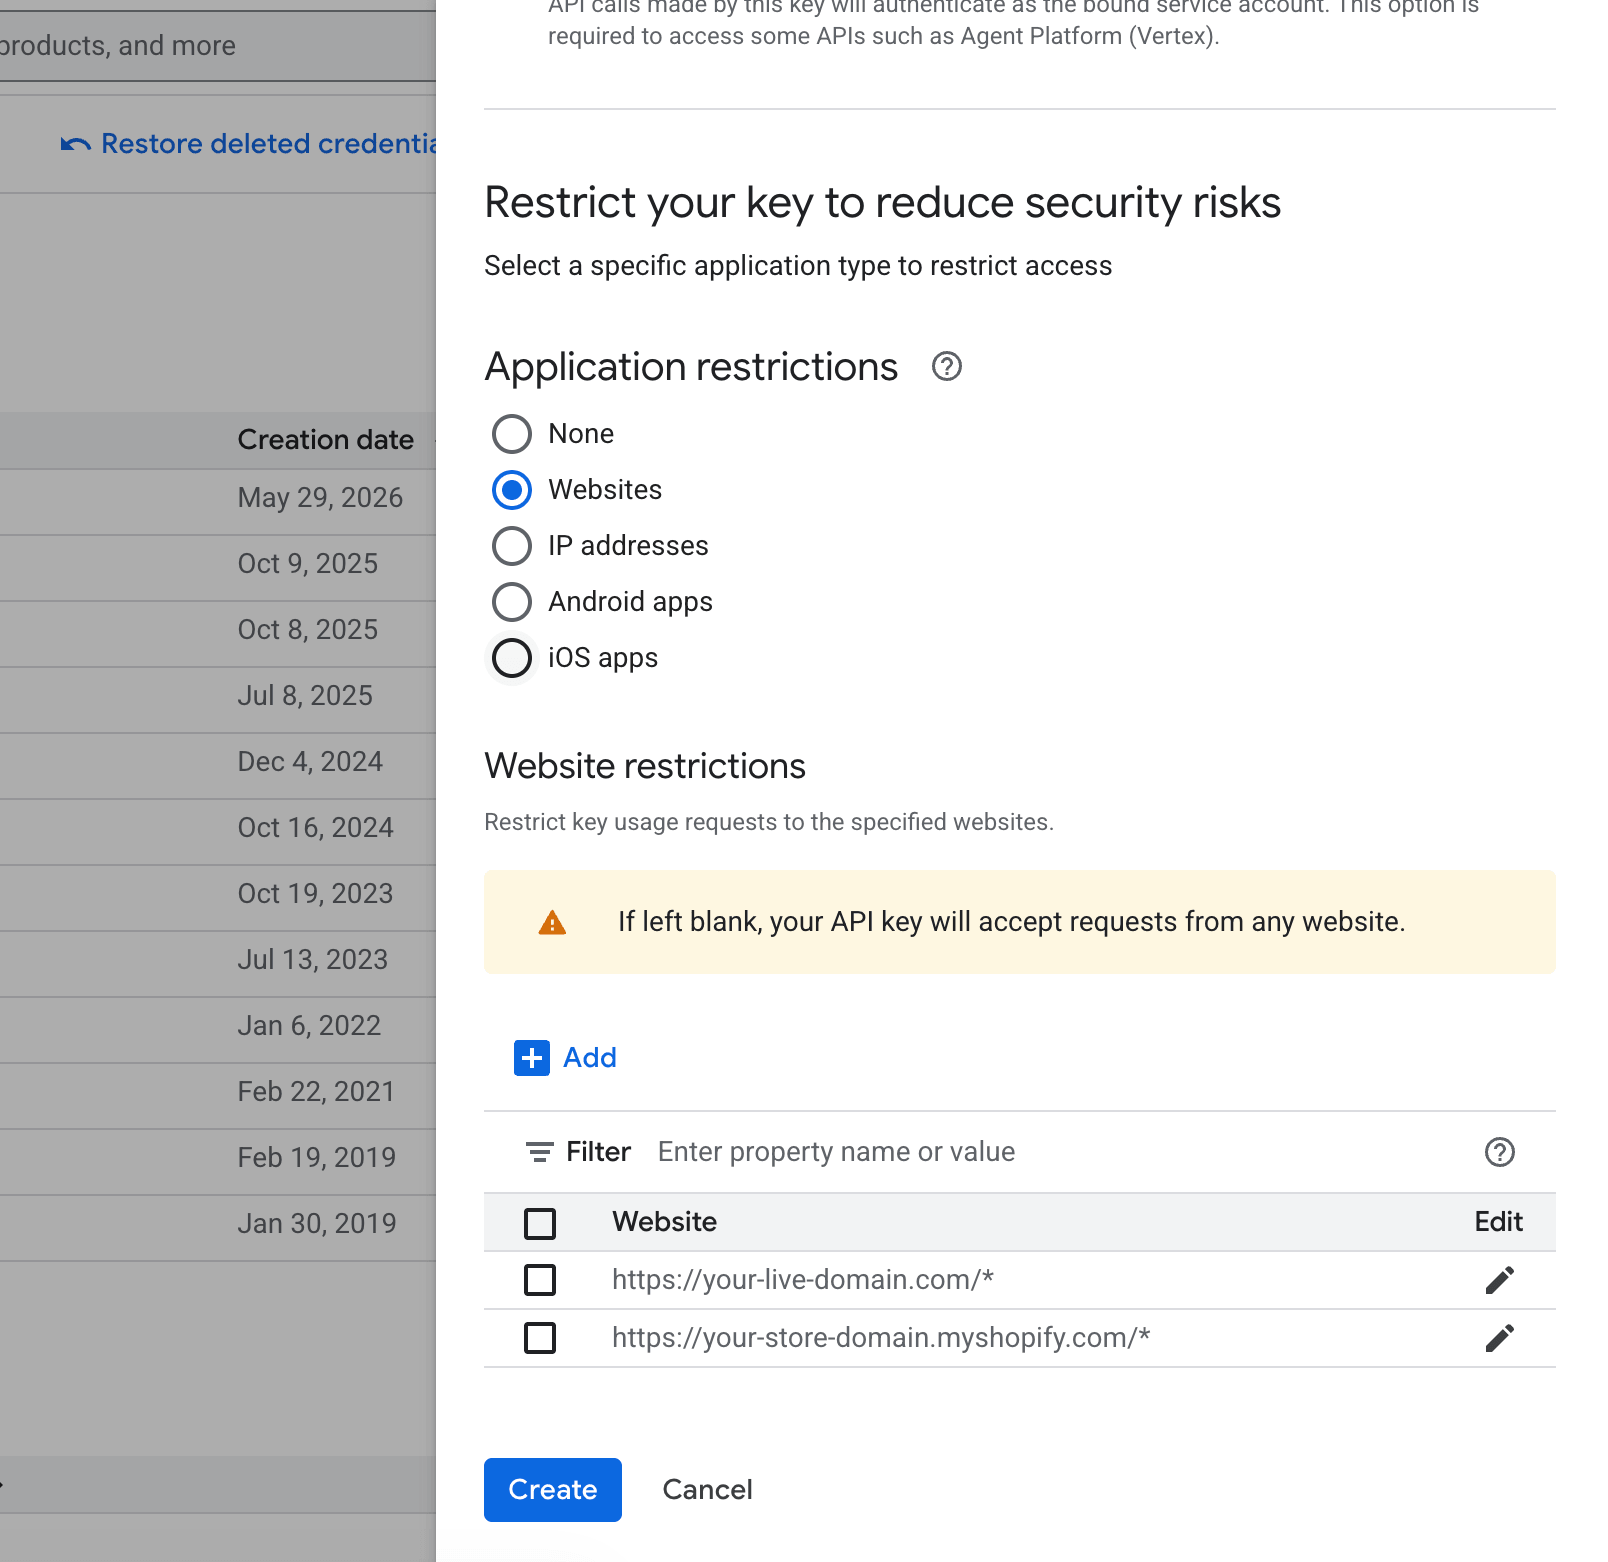Click the Website column header
The height and width of the screenshot is (1562, 1608).
pyautogui.click(x=664, y=1222)
